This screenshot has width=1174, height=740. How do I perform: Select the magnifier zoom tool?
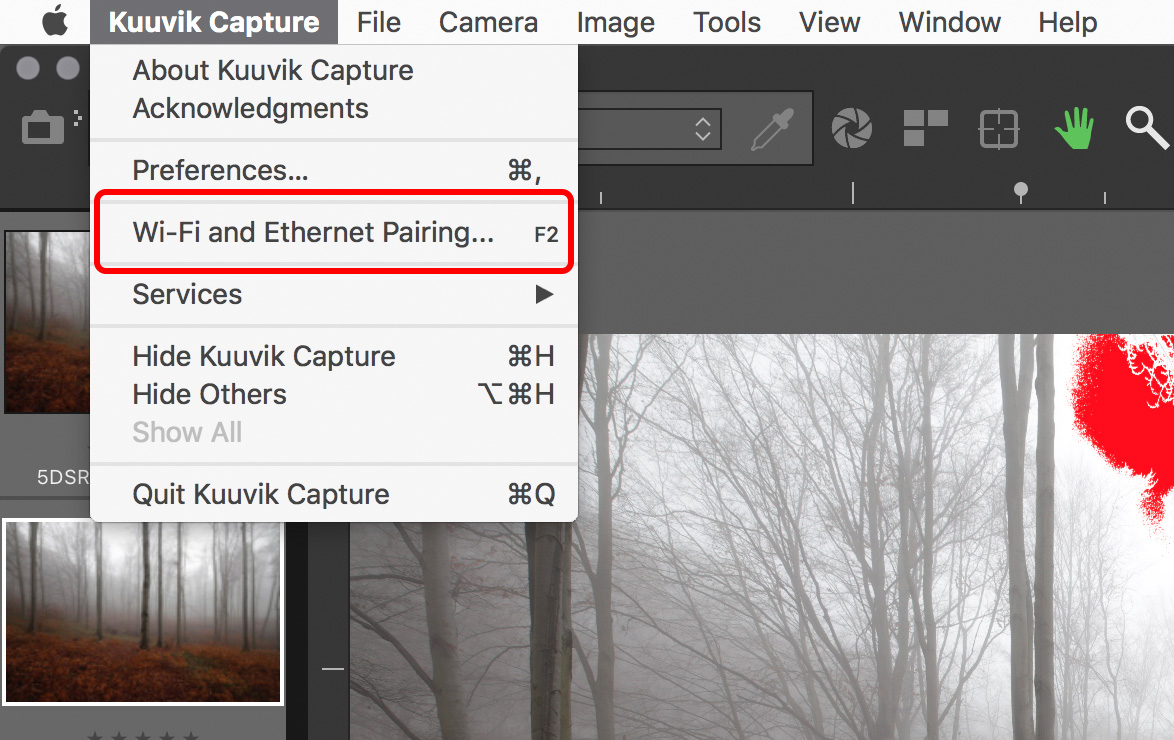1146,128
